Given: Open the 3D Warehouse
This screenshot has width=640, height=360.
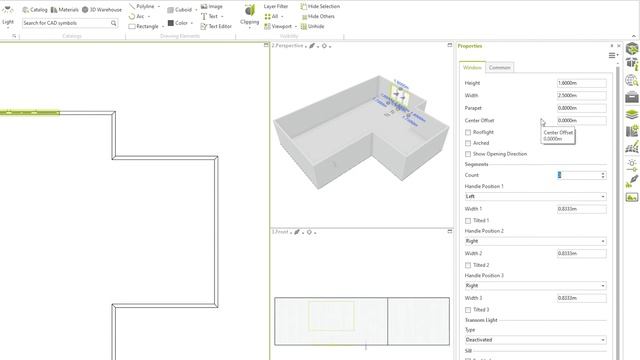Looking at the screenshot, I should pos(102,9).
